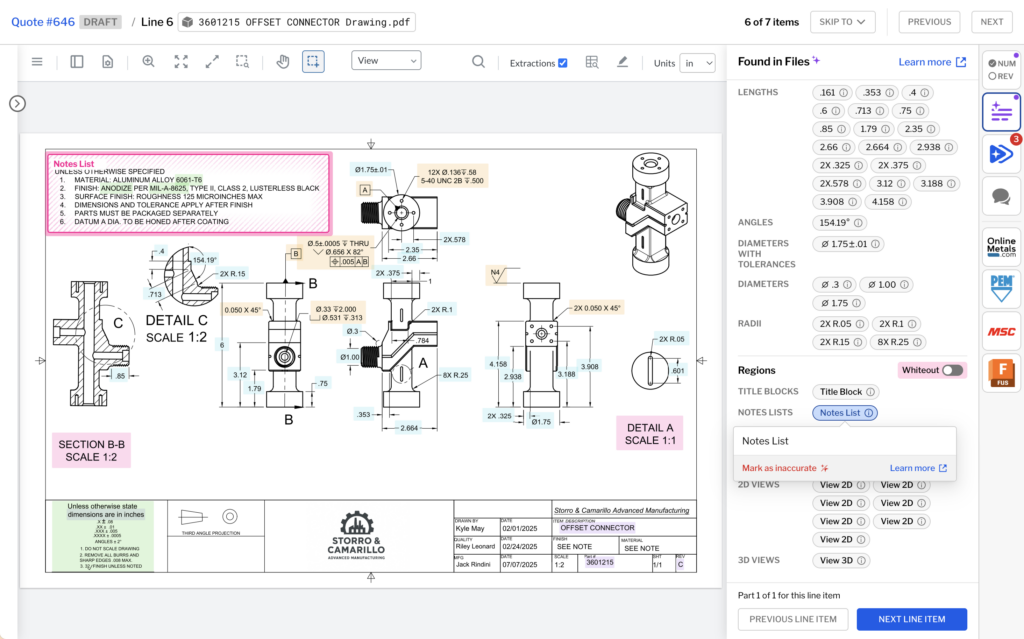Image resolution: width=1024 pixels, height=639 pixels.
Task: Expand the collapsed left panel arrow
Action: coord(18,103)
